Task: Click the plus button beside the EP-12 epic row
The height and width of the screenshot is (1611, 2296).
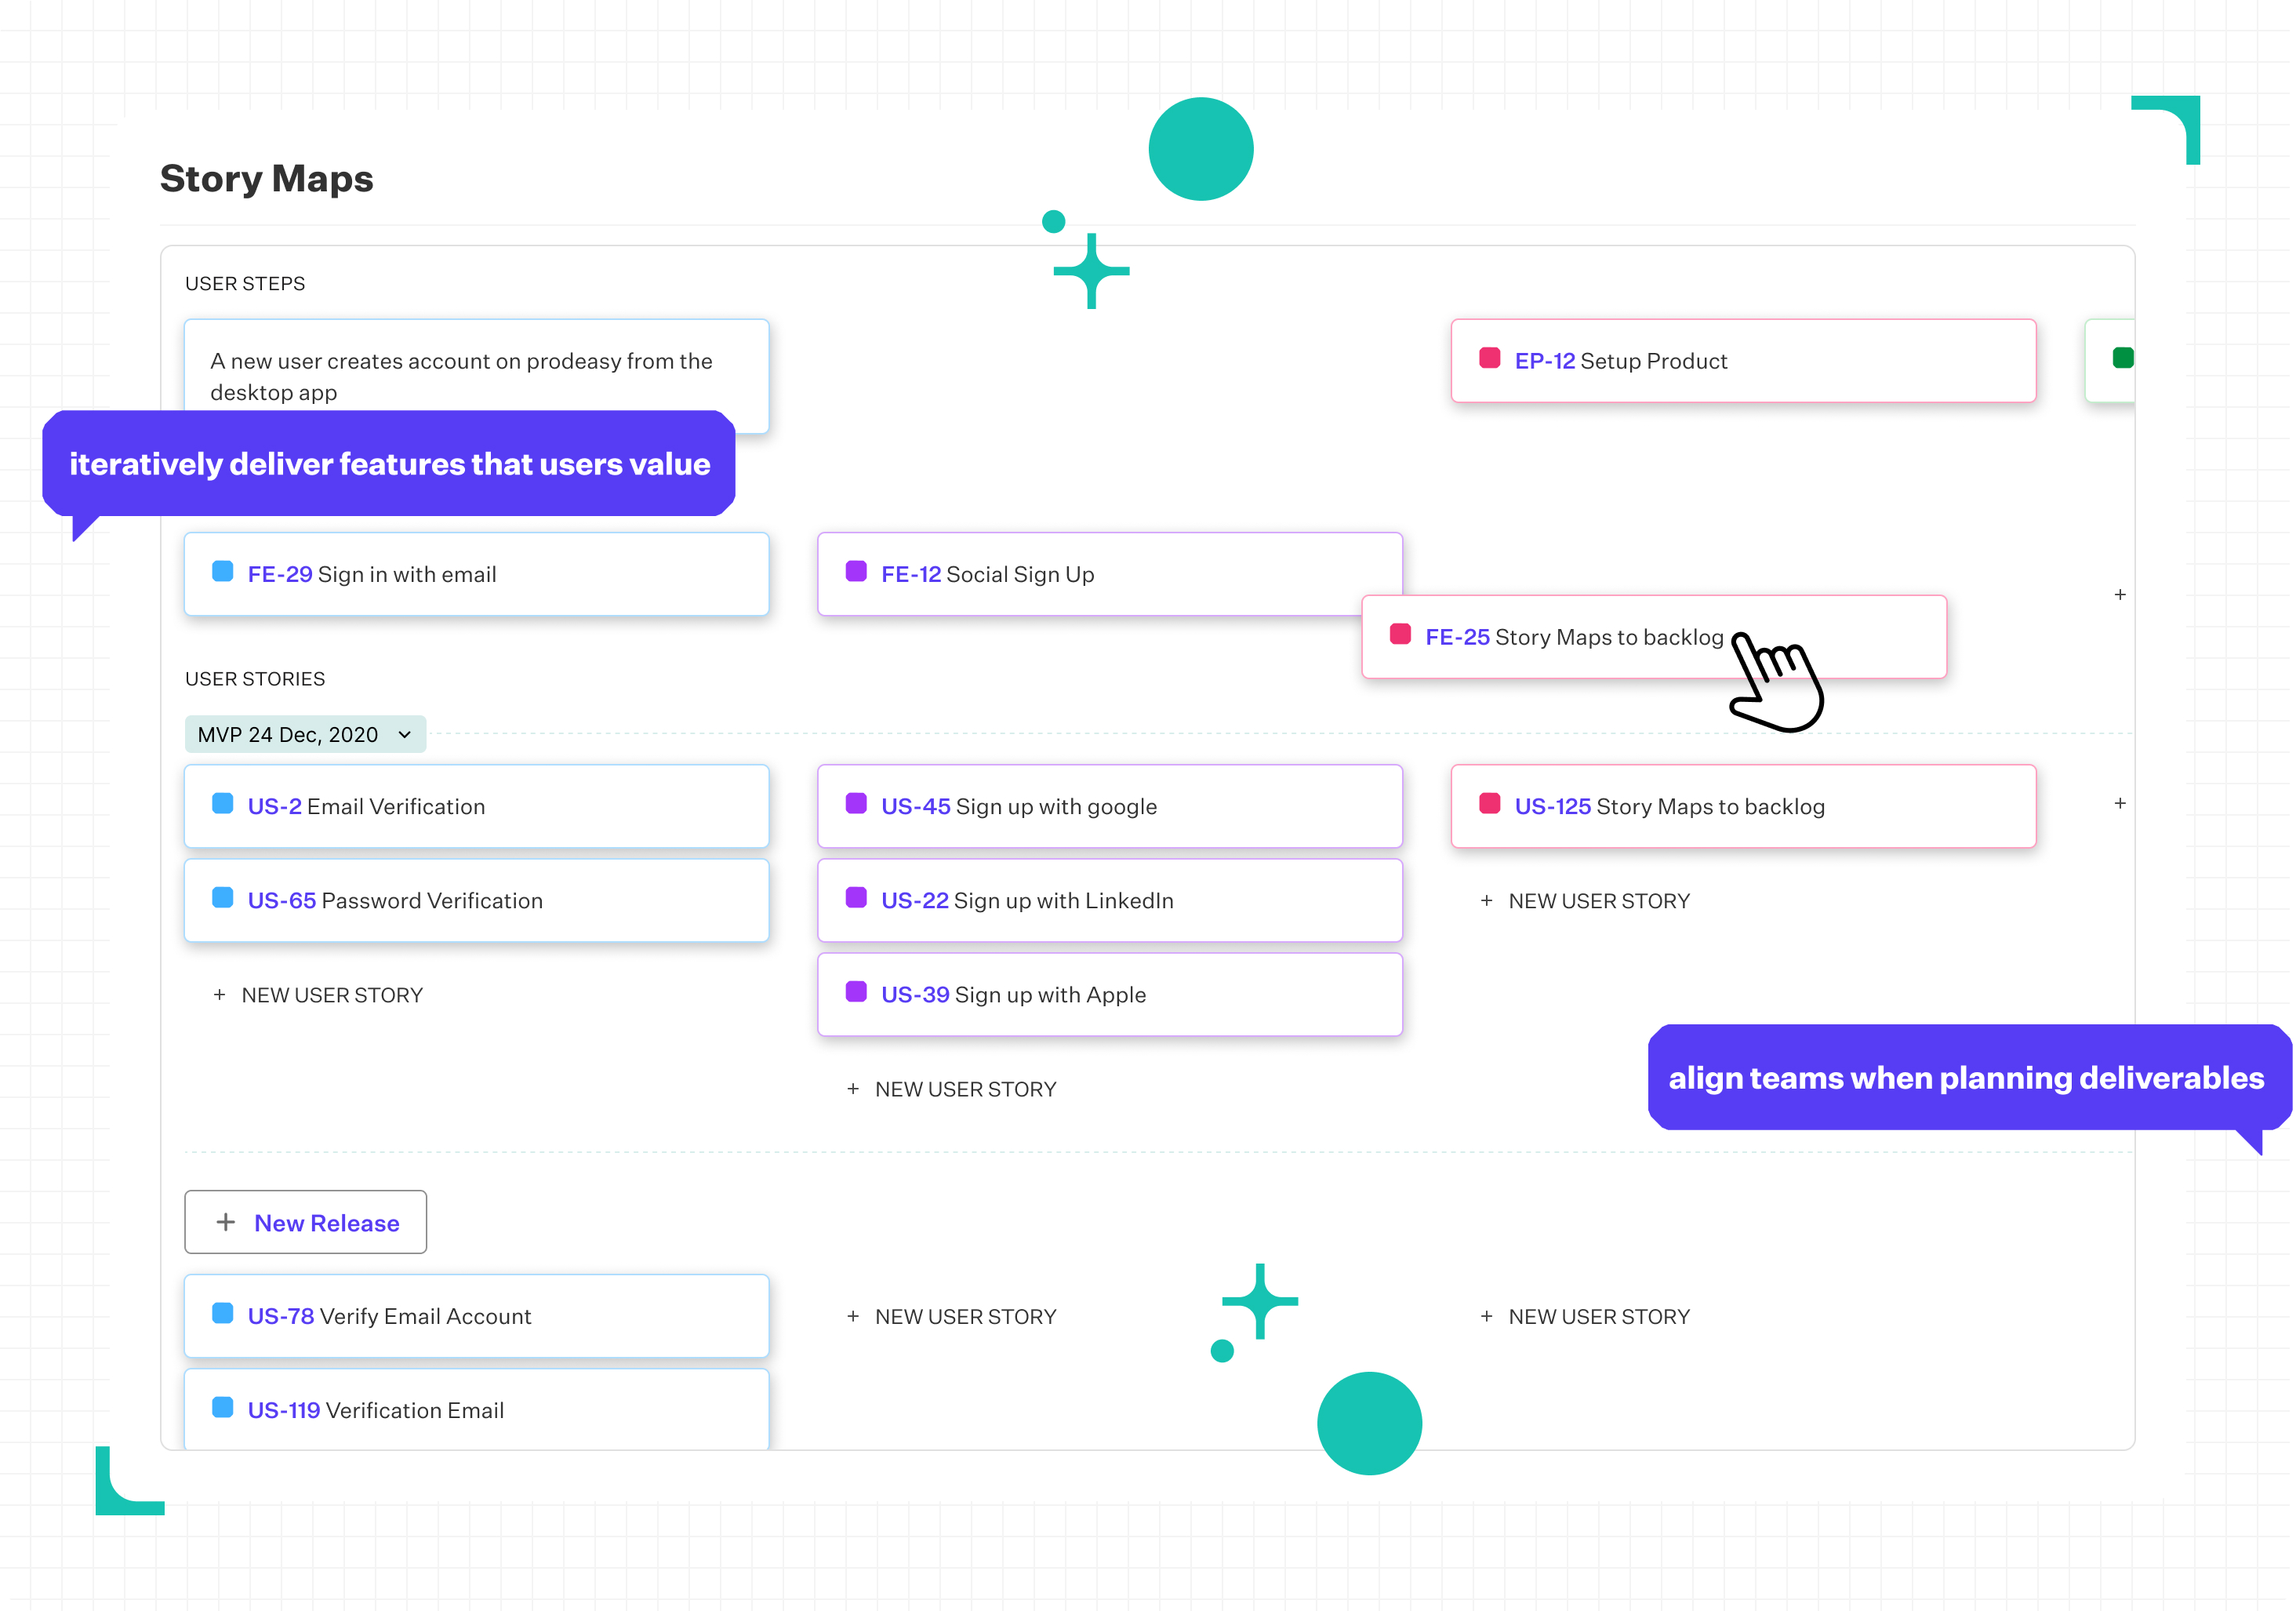Action: coord(2119,594)
